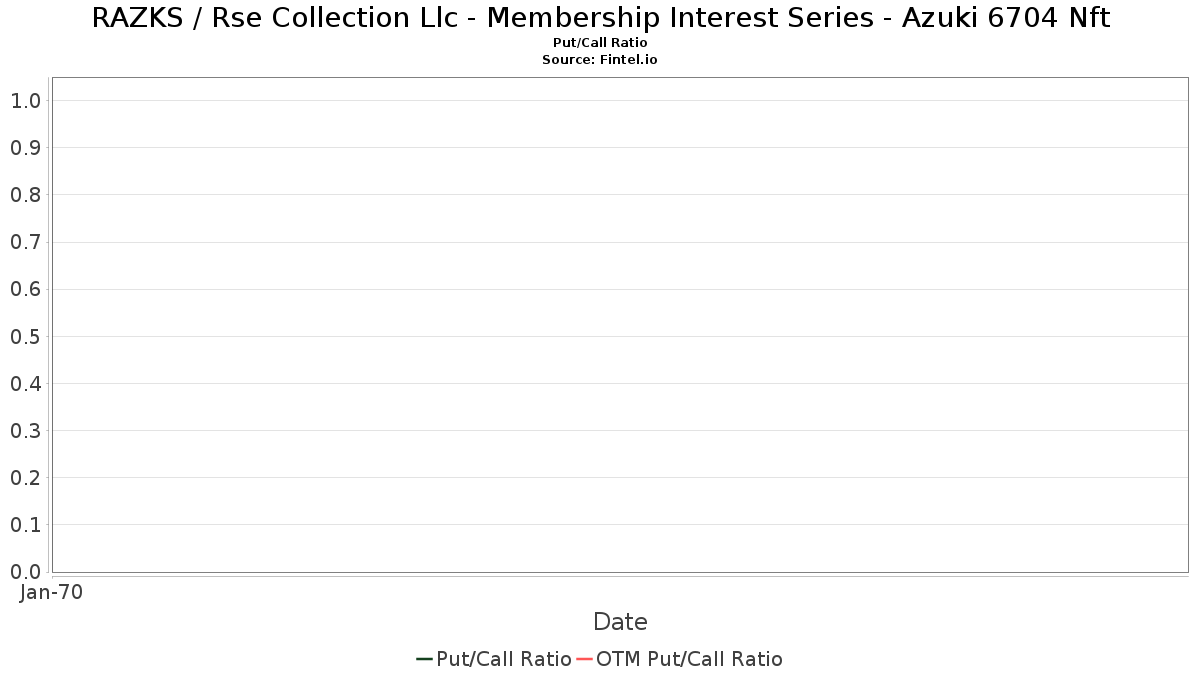Click the 0.5 y-axis label

point(25,337)
